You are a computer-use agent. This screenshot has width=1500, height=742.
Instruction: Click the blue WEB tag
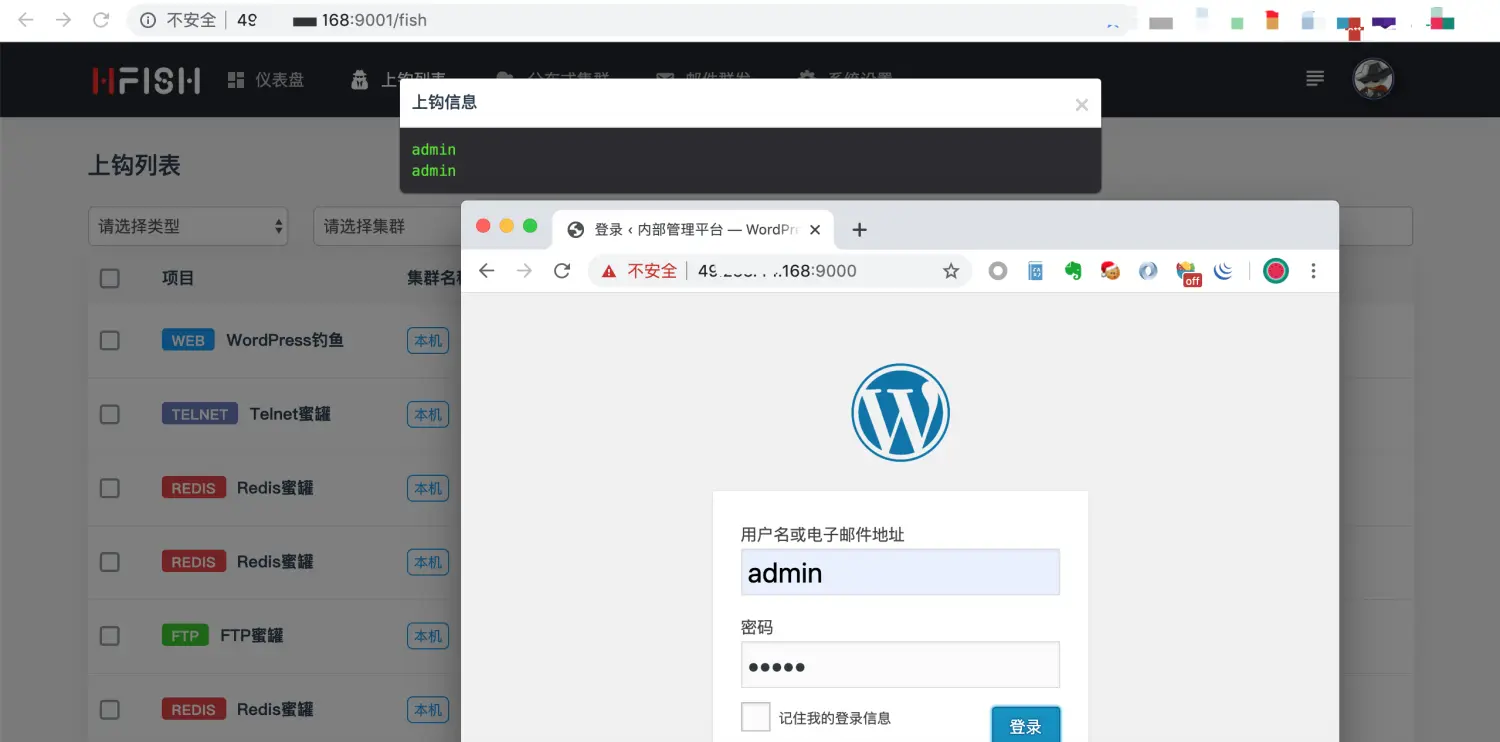tap(188, 341)
